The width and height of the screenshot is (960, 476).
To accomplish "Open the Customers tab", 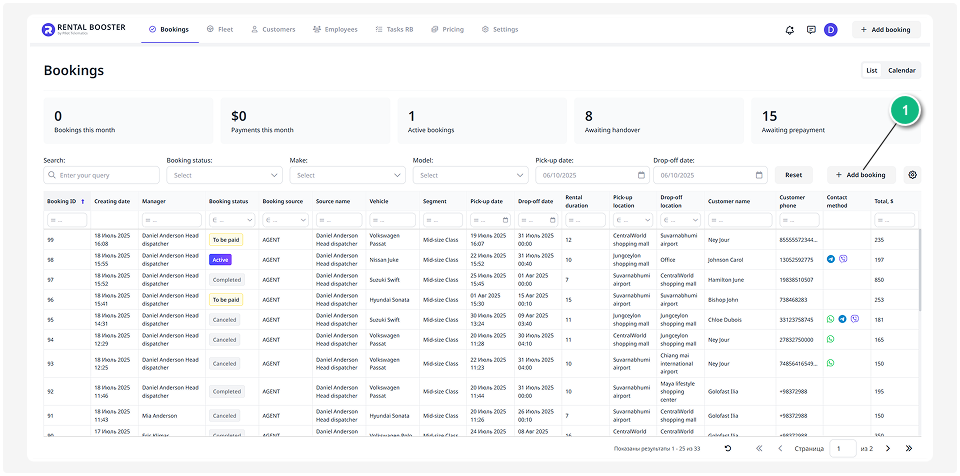I will 273,30.
